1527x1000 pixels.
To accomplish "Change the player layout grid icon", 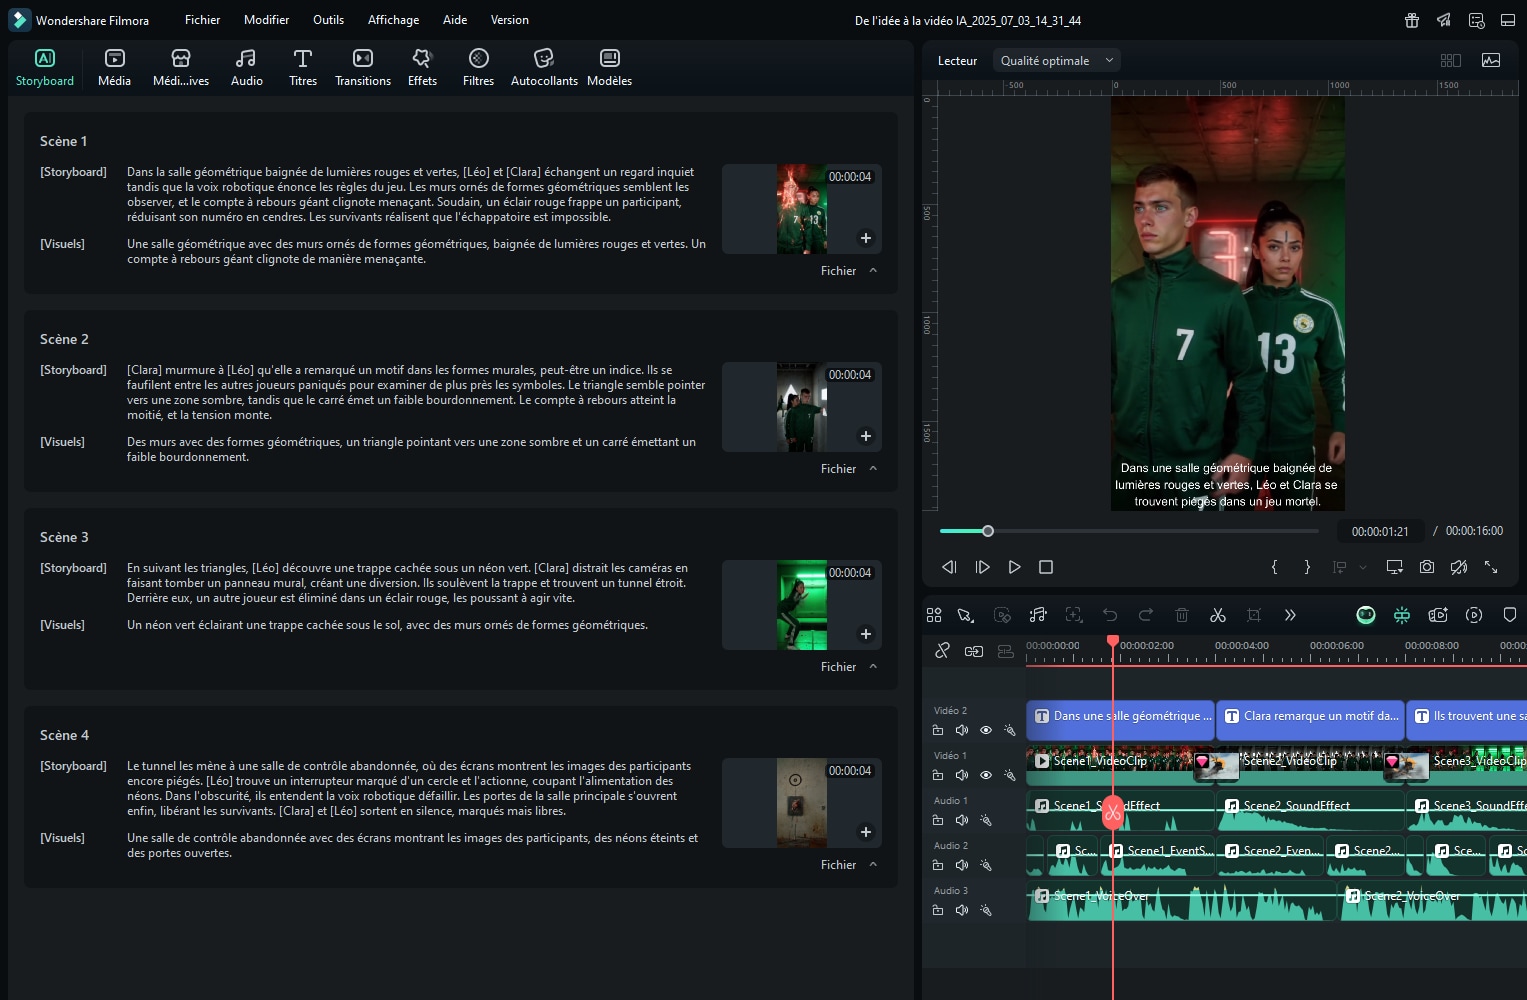I will point(1451,60).
